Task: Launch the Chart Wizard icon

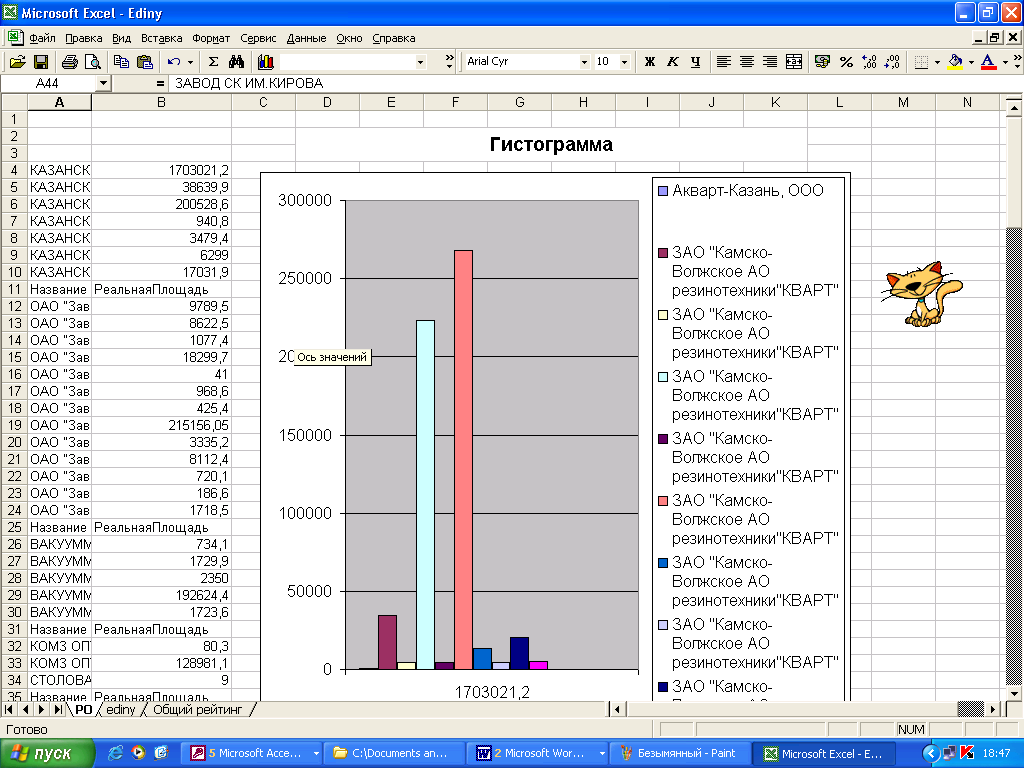Action: [x=266, y=62]
